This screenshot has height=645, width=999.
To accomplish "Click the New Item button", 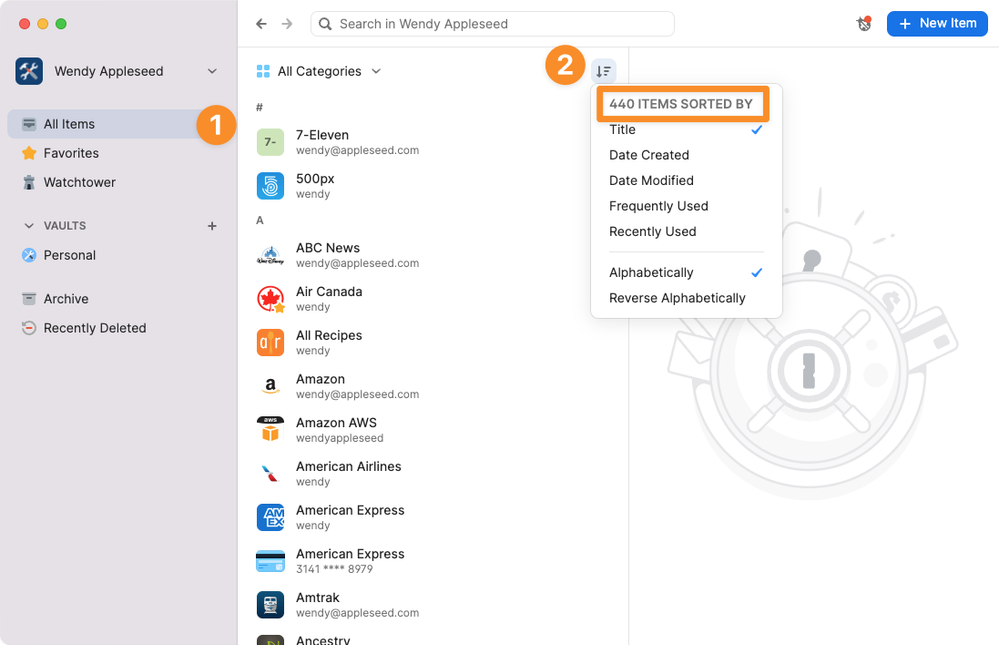I will [x=936, y=24].
